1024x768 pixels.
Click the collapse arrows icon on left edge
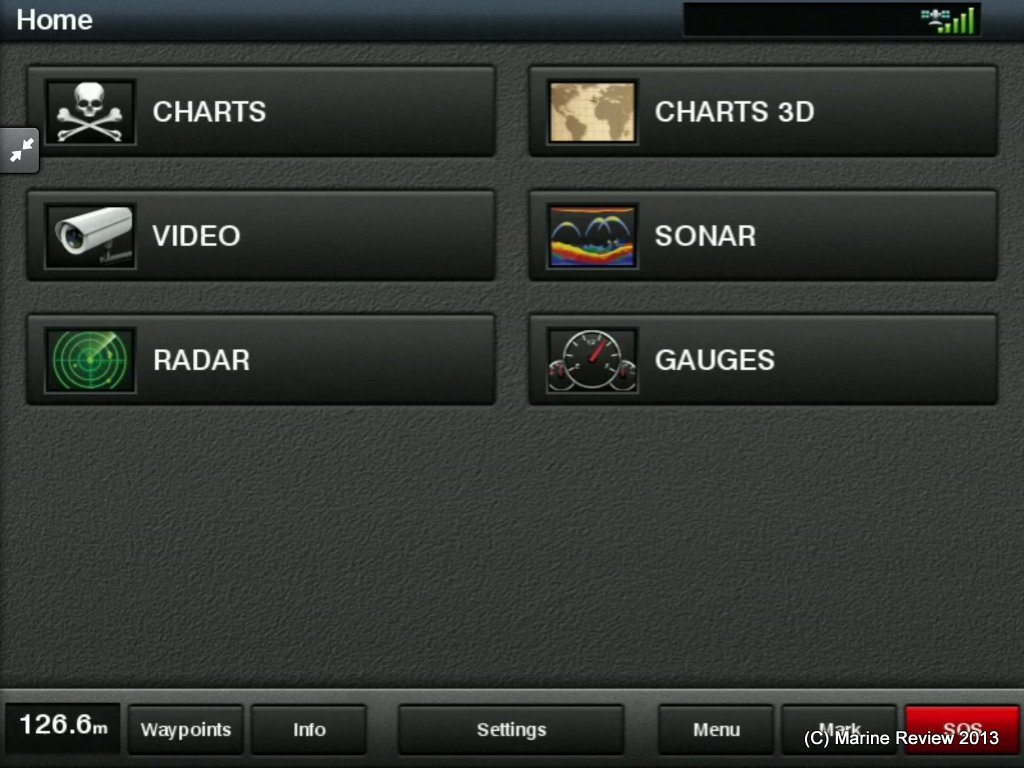20,150
